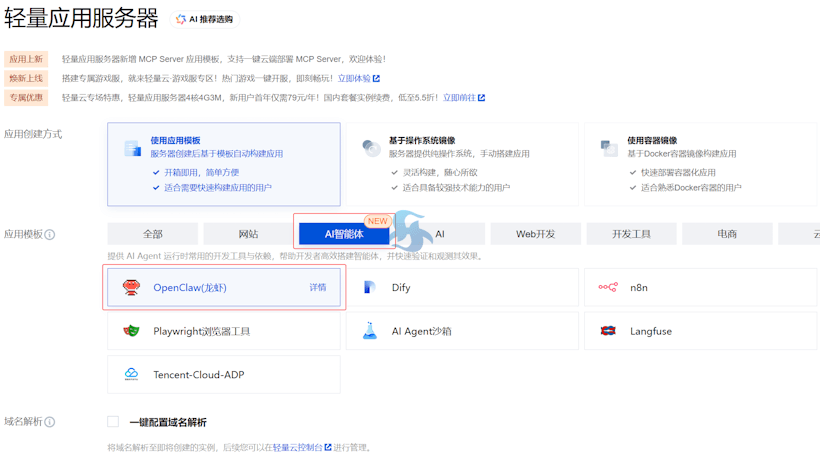This screenshot has width=820, height=461.
Task: Click the 专属优惠 notice tag
Action: [26, 98]
